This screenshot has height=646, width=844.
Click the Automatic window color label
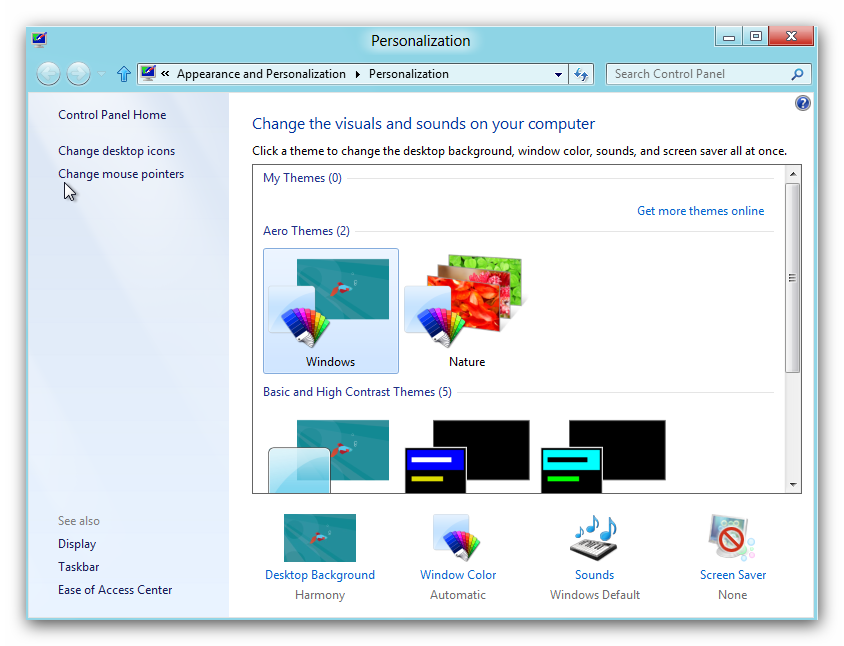(458, 595)
